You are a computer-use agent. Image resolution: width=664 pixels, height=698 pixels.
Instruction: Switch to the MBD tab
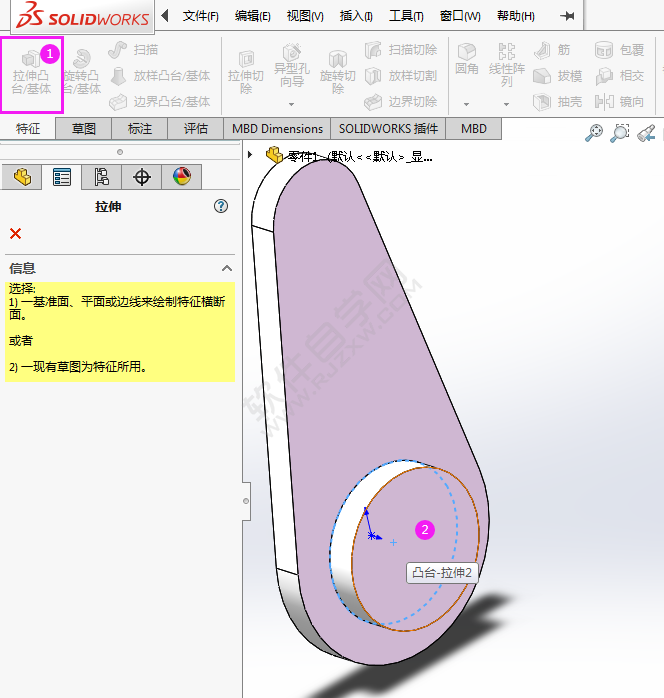pyautogui.click(x=474, y=129)
